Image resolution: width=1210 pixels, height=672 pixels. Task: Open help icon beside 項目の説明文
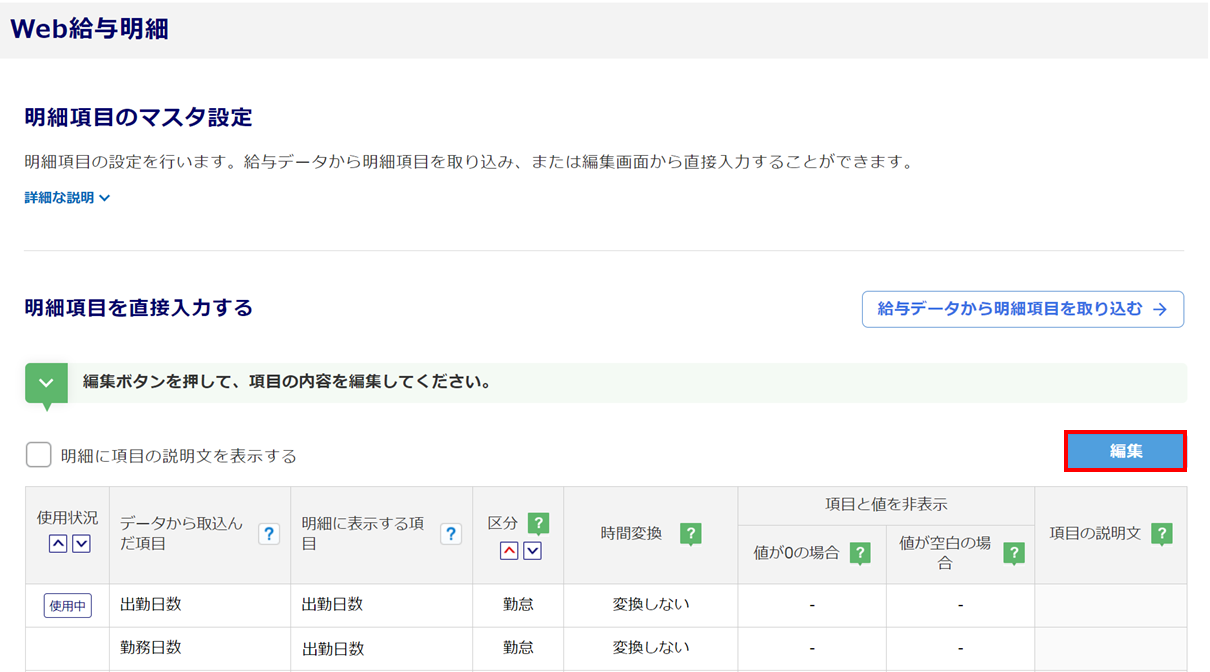pos(1161,534)
